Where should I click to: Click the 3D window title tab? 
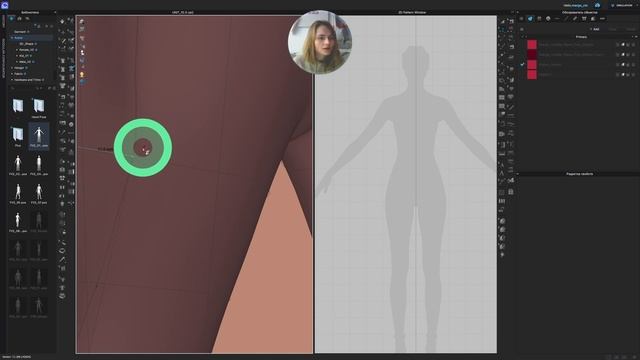182,13
